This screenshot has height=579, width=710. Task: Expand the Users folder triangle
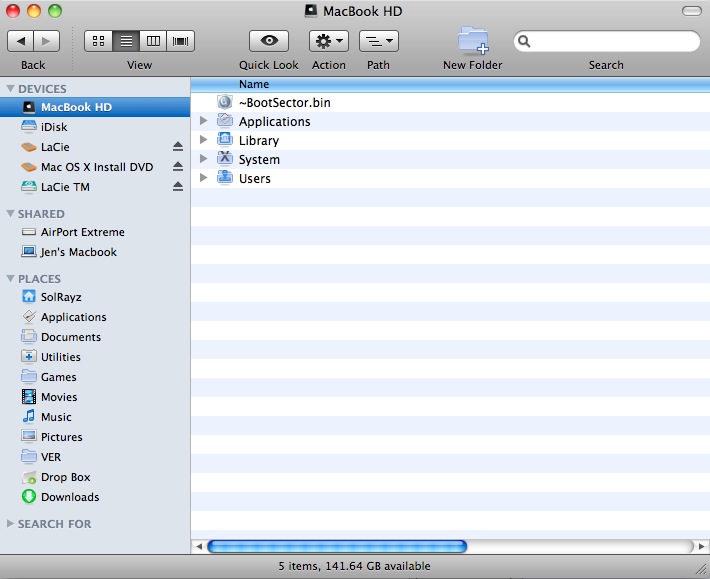(x=204, y=178)
